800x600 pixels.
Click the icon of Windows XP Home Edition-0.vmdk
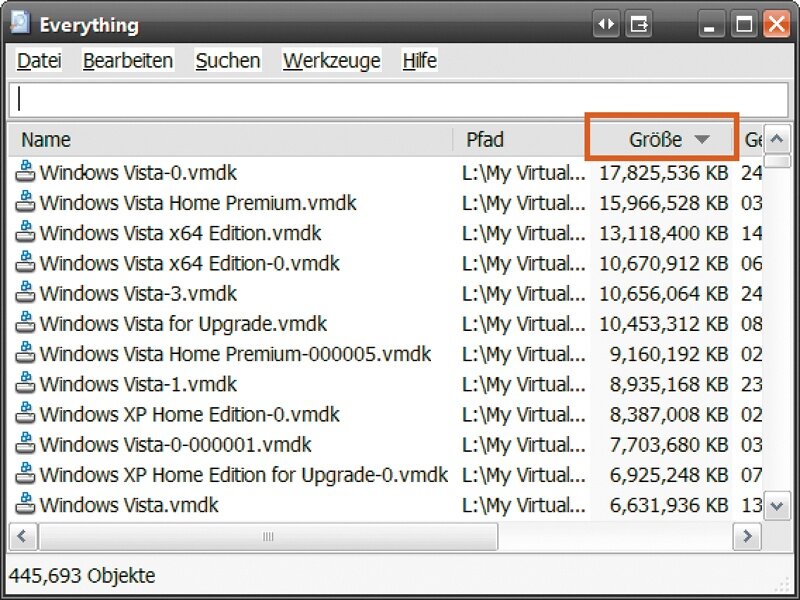(x=25, y=414)
